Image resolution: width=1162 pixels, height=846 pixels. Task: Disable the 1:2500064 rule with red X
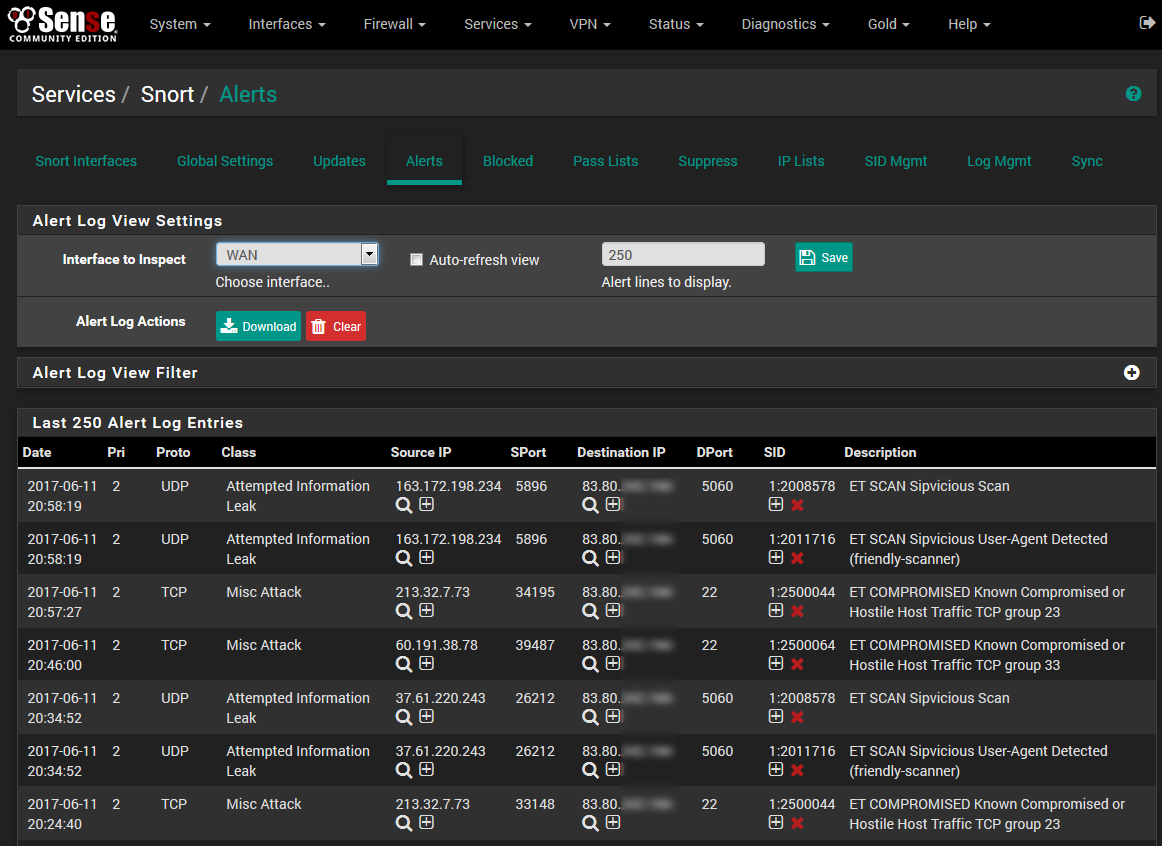coord(797,664)
